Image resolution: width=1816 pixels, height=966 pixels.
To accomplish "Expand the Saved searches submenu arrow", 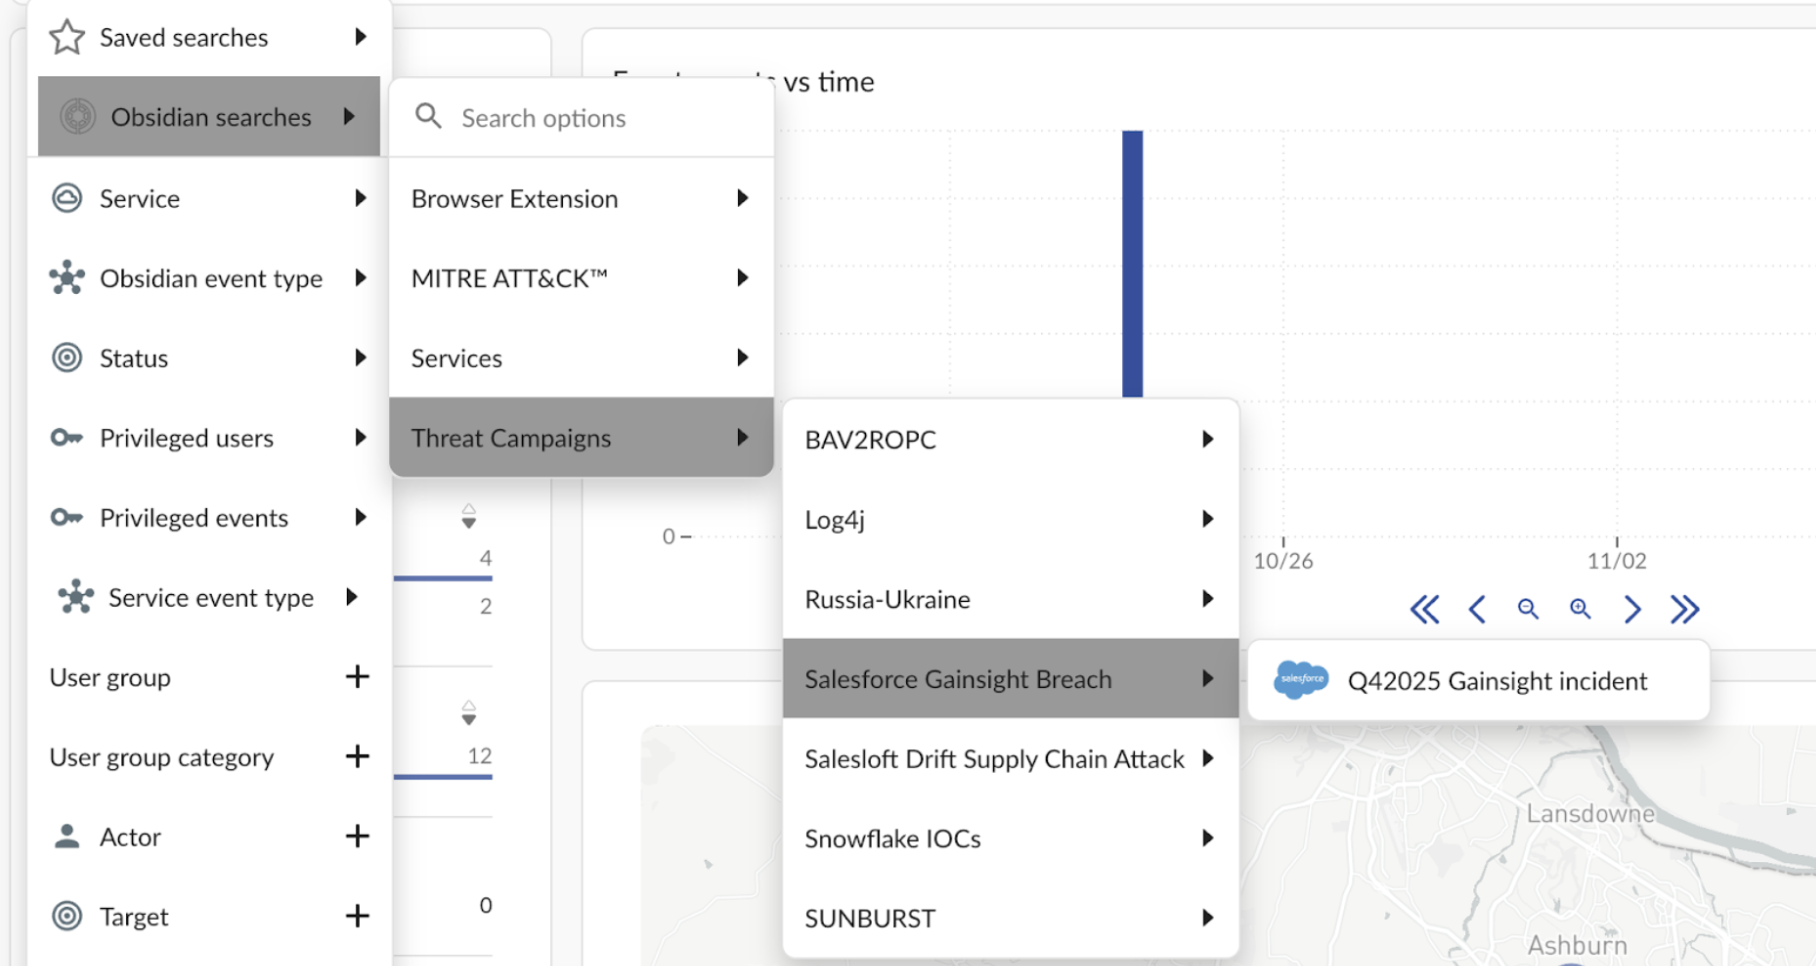I will [x=361, y=37].
